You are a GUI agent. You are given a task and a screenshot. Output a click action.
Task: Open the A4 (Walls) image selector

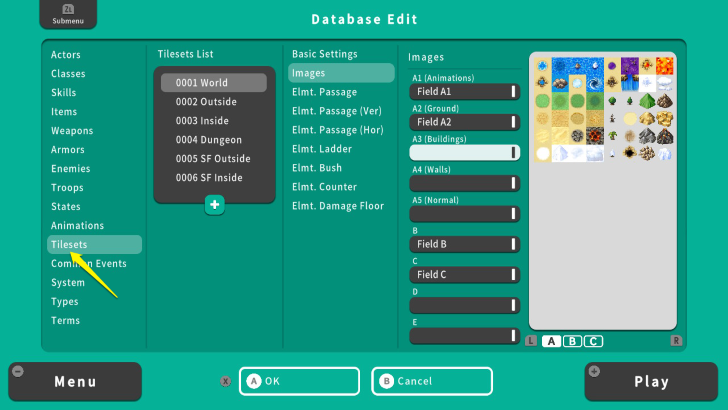click(464, 183)
